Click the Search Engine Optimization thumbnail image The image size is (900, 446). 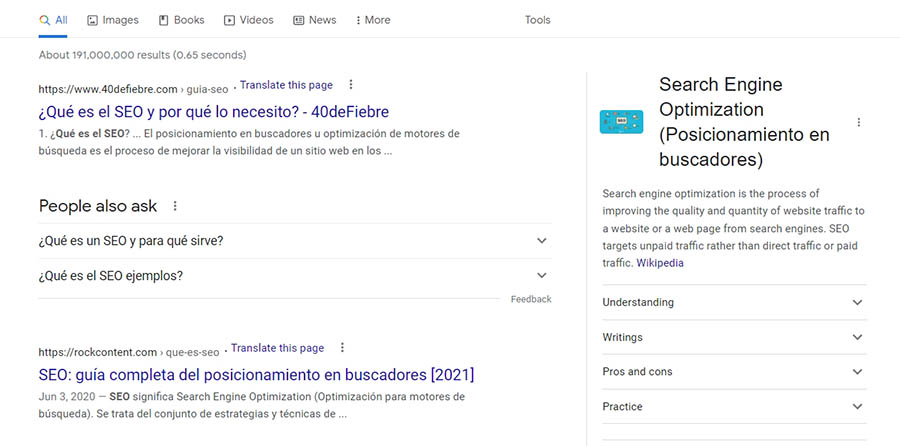(x=621, y=122)
